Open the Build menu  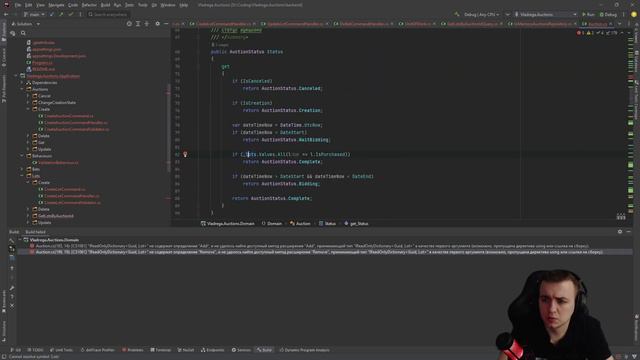click(105, 5)
